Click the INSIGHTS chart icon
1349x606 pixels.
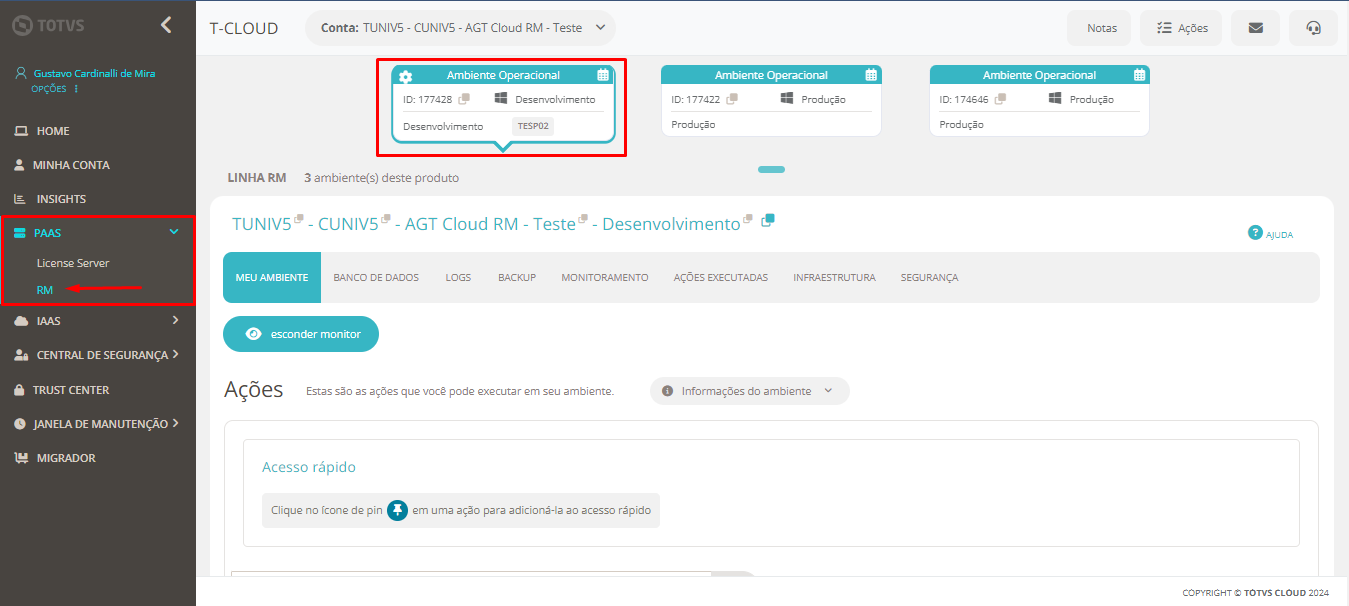(x=20, y=199)
